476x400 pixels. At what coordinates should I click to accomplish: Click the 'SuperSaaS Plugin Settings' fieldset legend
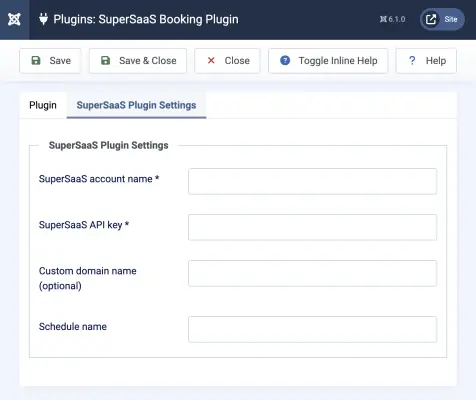tap(109, 145)
